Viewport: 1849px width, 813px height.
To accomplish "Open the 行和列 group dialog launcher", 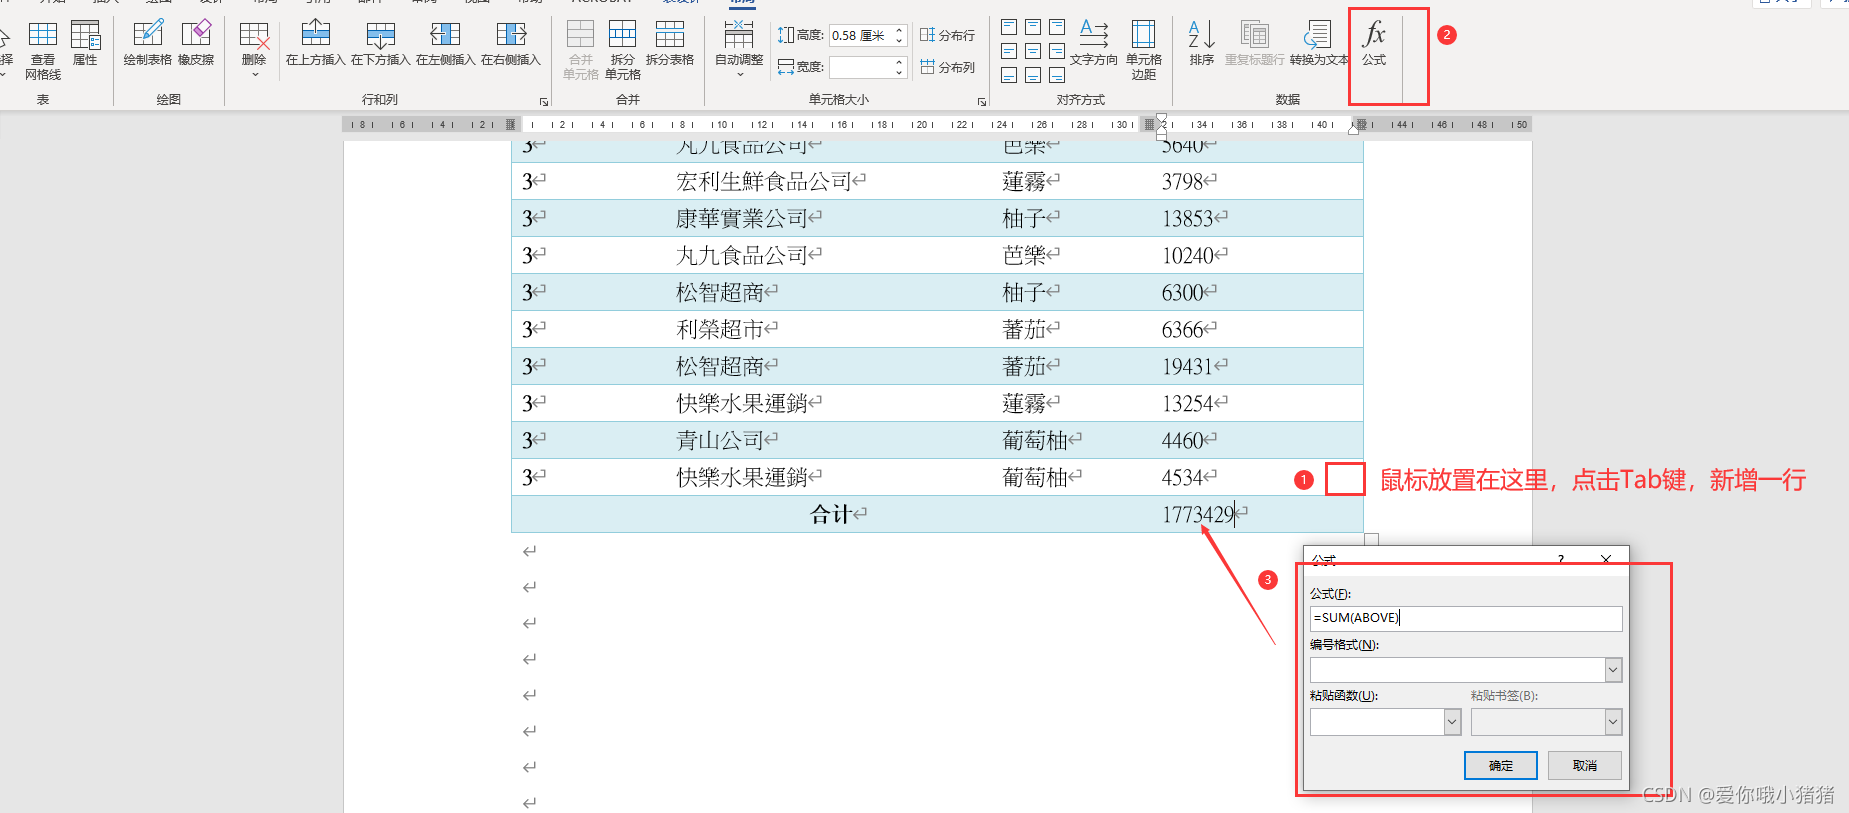I will 544,101.
